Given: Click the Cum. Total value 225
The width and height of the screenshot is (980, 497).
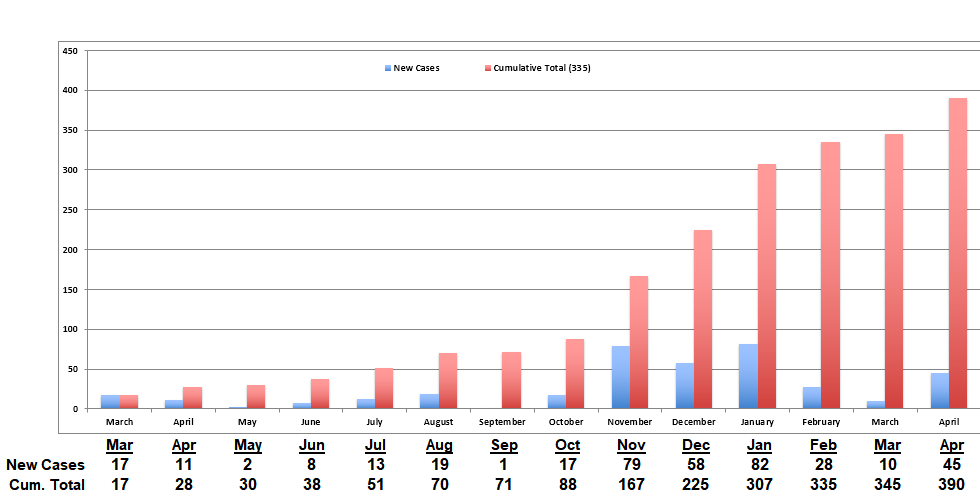Looking at the screenshot, I should (694, 485).
